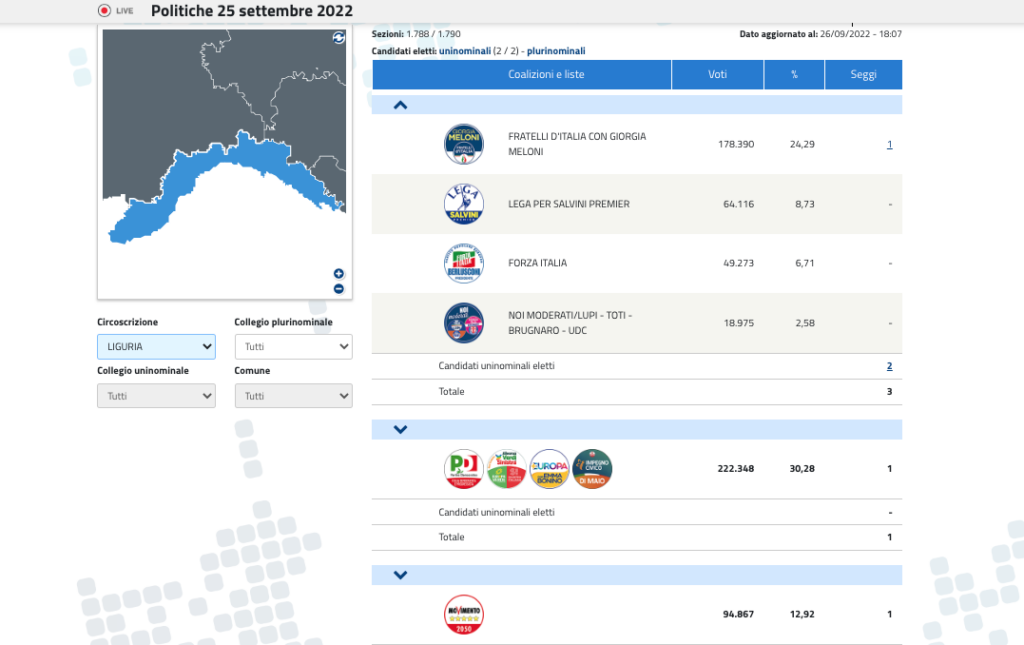Click the 94.867 votes value
The width and height of the screenshot is (1024, 645).
click(739, 614)
